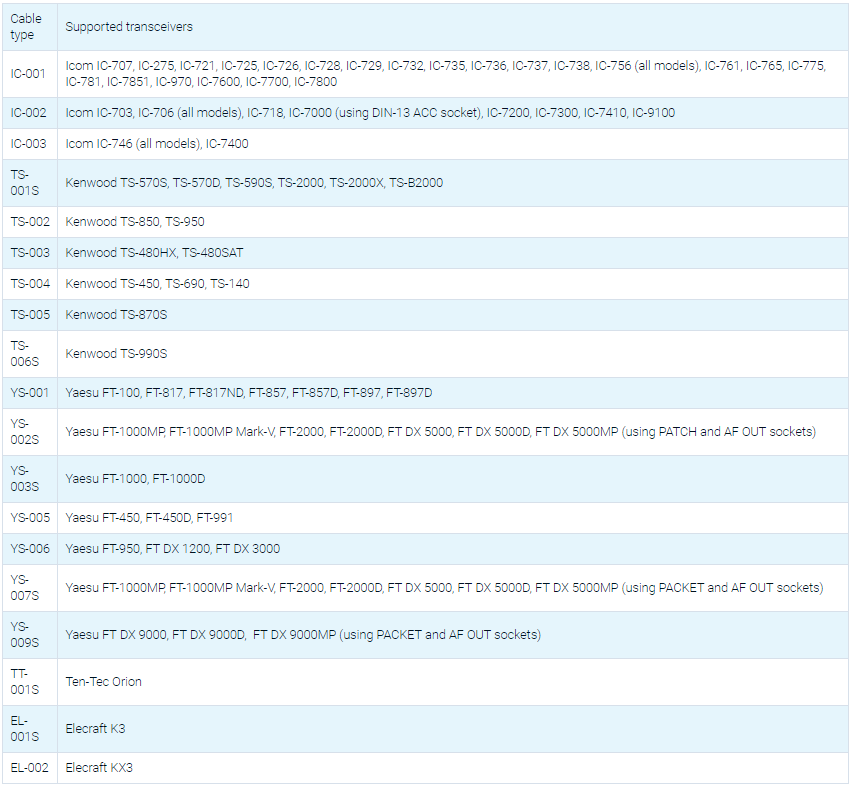Image resolution: width=849 pixels, height=791 pixels.
Task: Select the YS-007S cable type cell
Action: point(30,587)
